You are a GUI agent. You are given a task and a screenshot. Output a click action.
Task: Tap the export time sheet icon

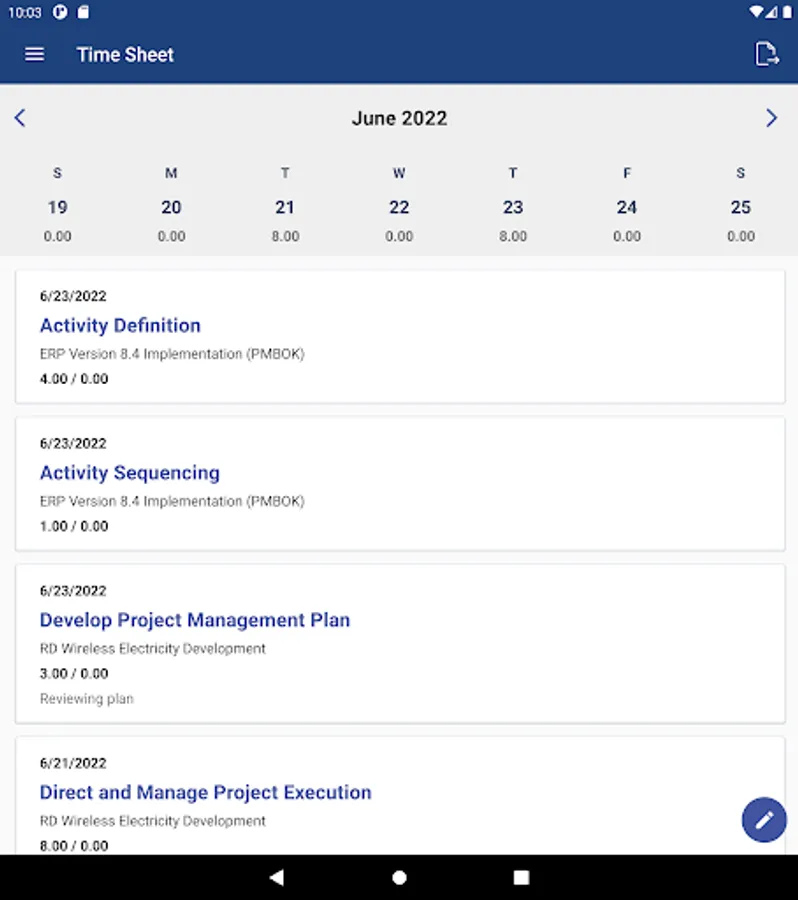766,54
